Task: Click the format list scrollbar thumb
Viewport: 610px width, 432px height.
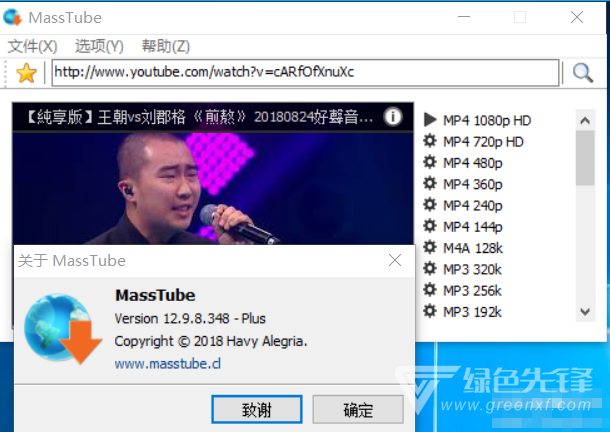Action: point(585,158)
